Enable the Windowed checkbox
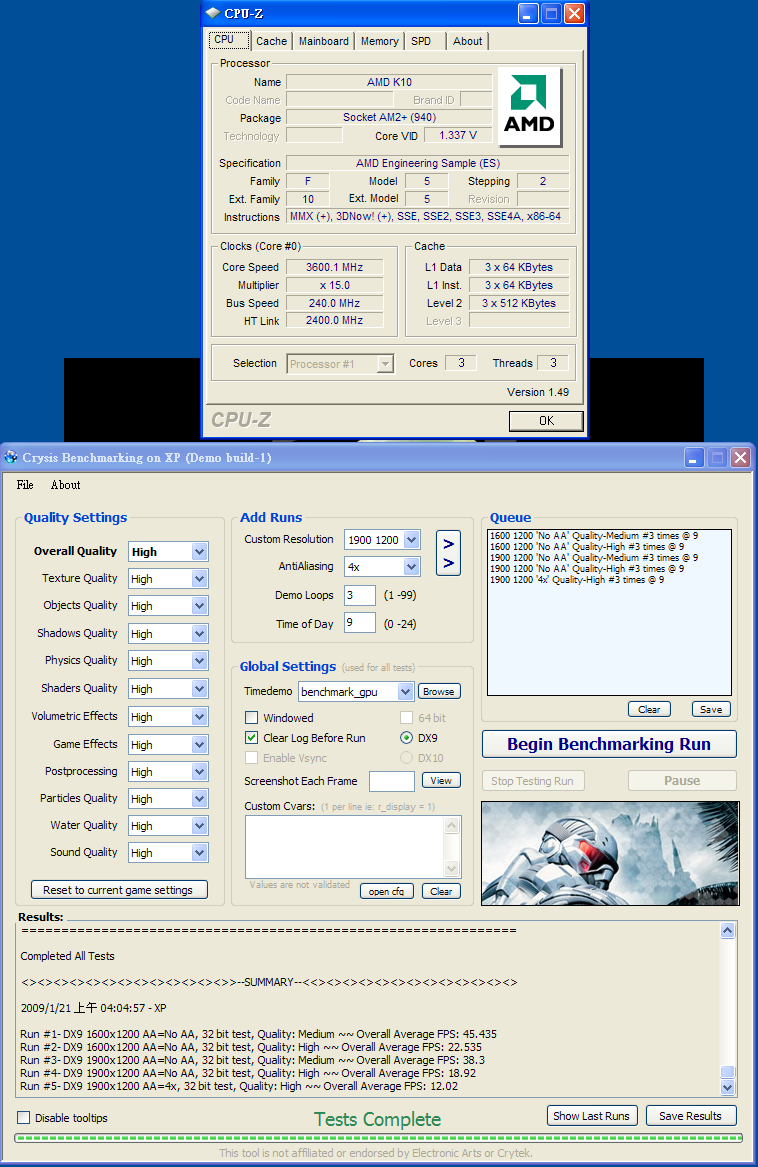This screenshot has height=1167, width=758. click(252, 718)
